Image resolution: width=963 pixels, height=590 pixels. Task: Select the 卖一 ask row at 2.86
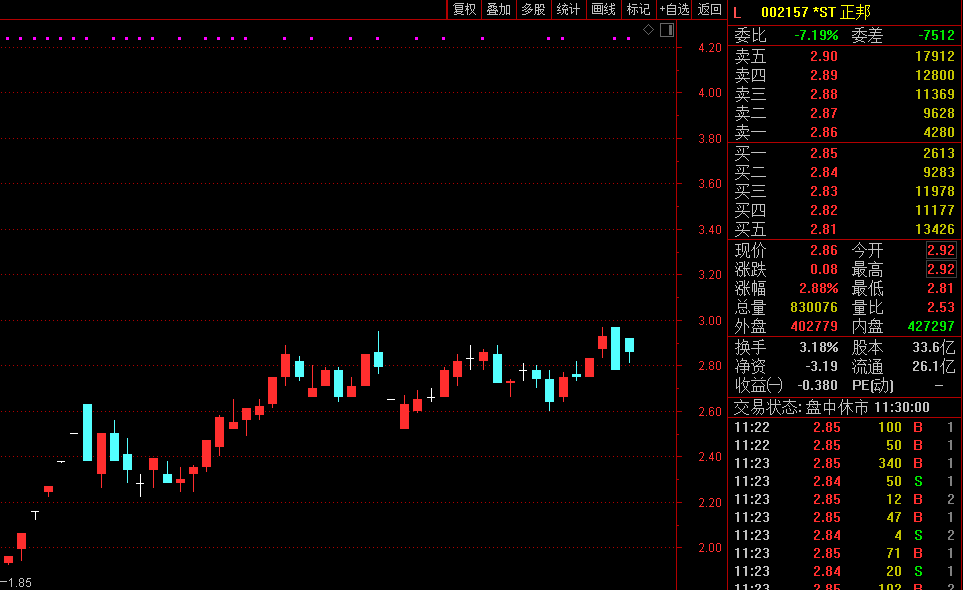pyautogui.click(x=844, y=132)
